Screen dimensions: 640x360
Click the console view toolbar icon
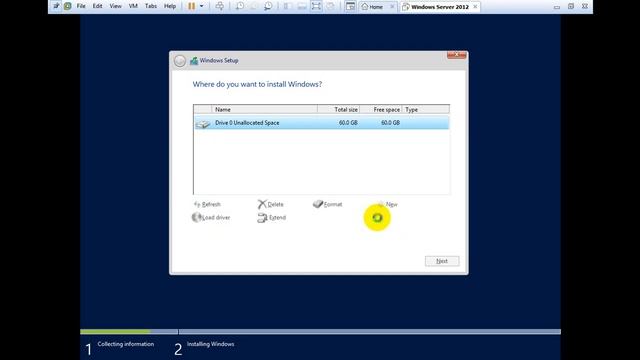pos(350,6)
